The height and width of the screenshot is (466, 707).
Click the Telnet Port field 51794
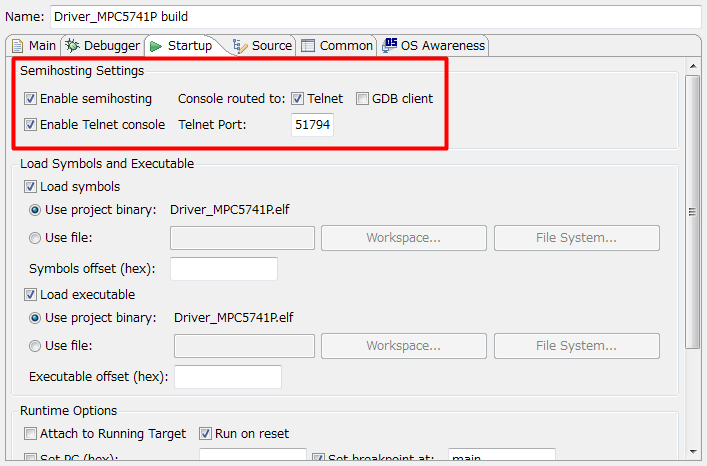click(312, 124)
